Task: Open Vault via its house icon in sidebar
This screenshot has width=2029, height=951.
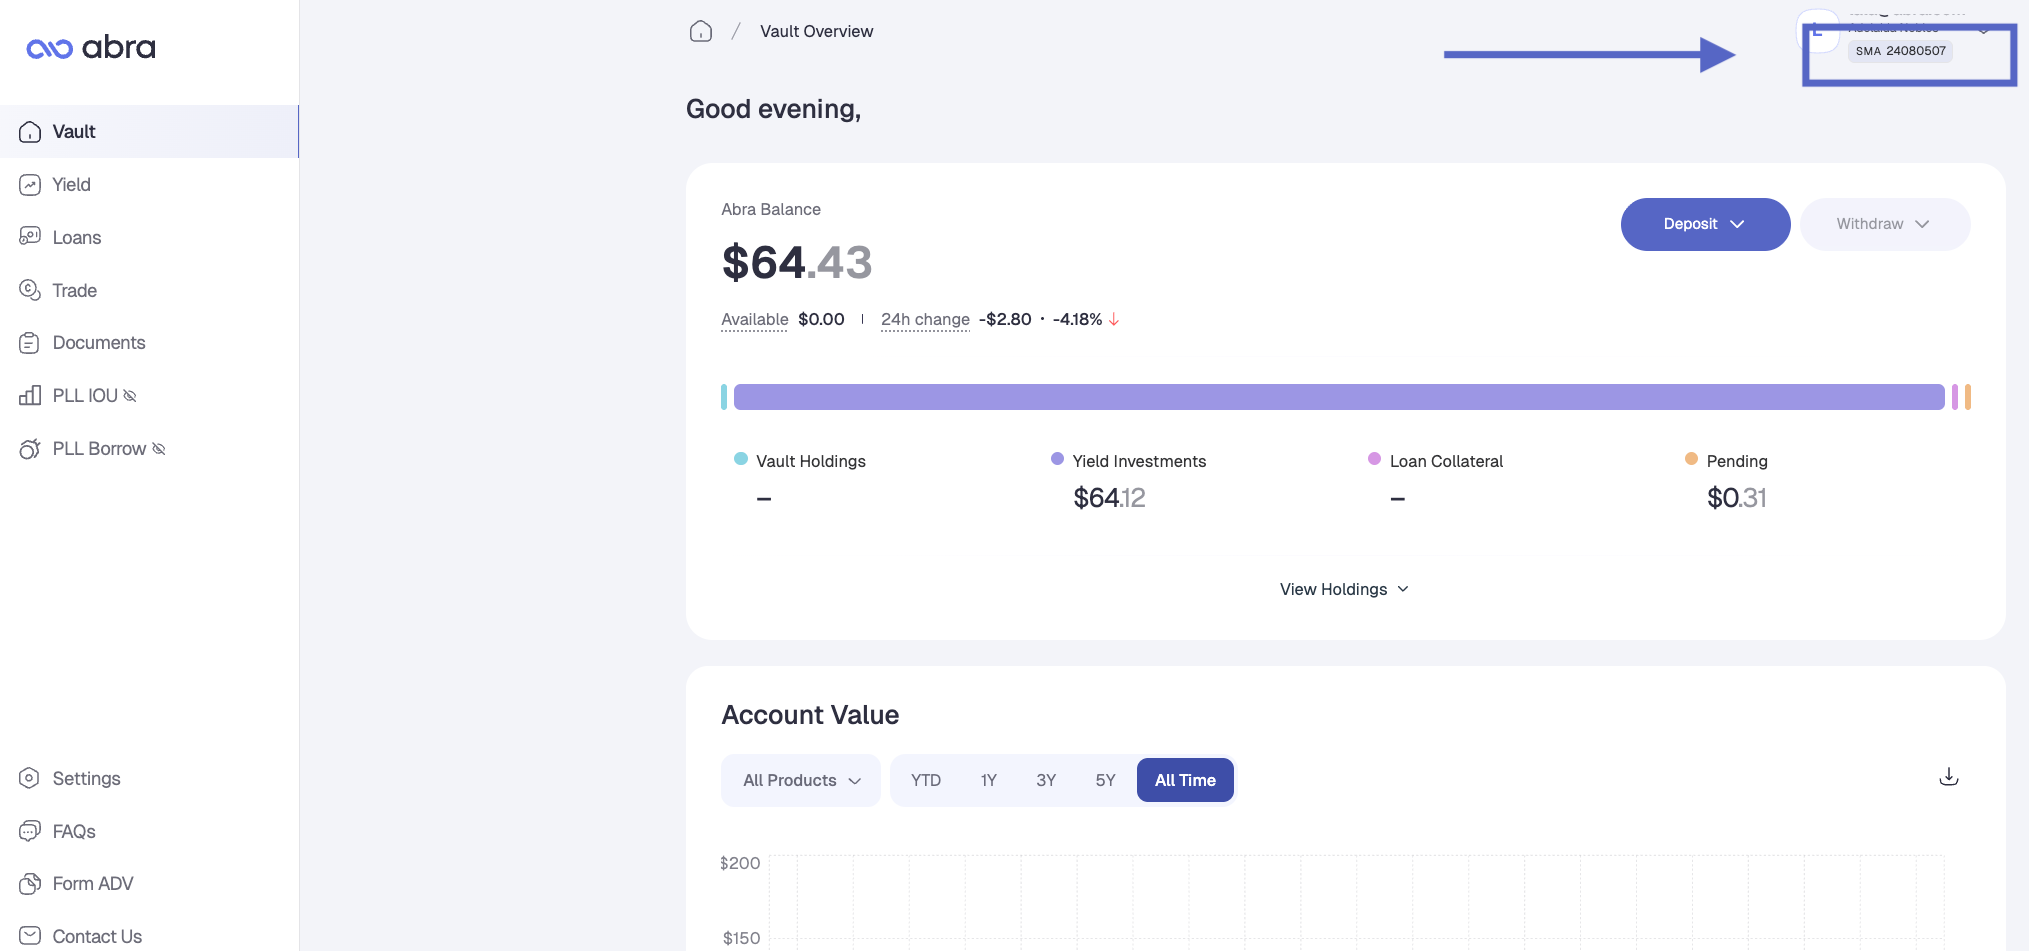Action: coord(30,132)
